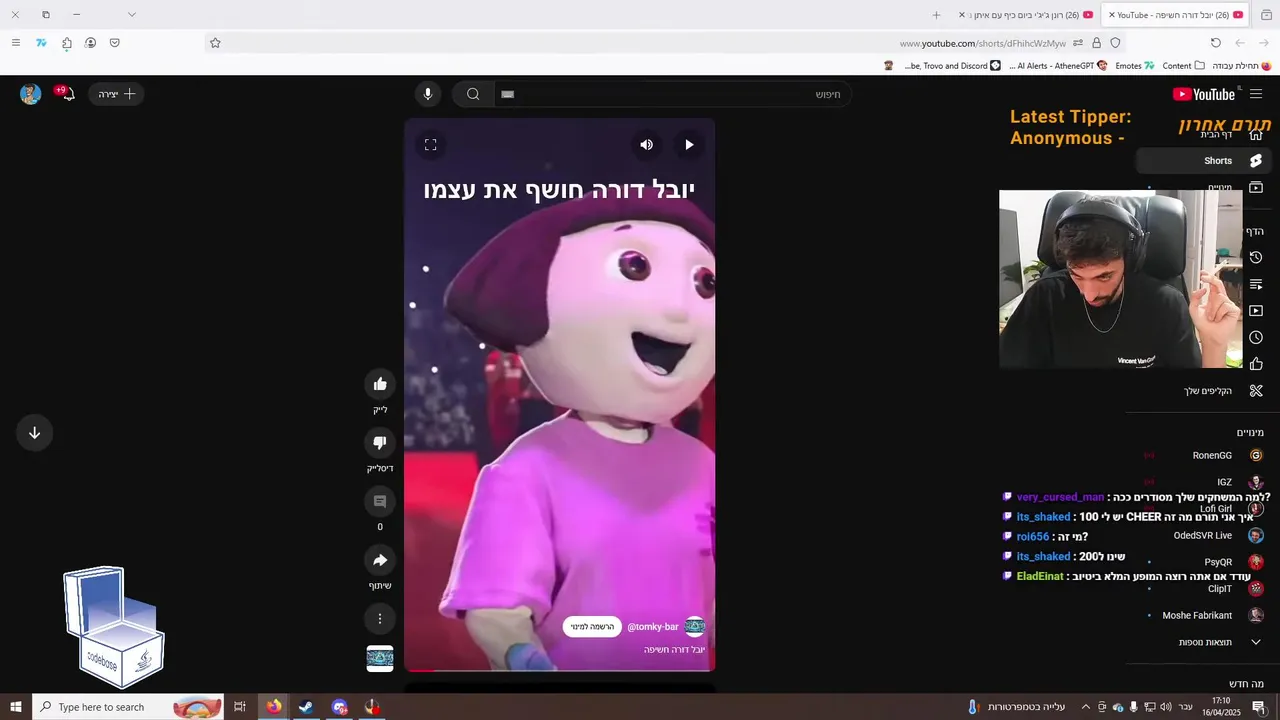Open your videos icon in sidebar
Viewport: 1280px width, 720px height.
[x=1256, y=311]
